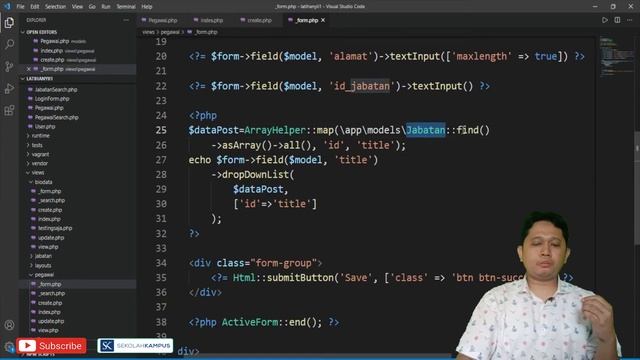
Task: Open the Terminal menu
Action: click(x=126, y=7)
